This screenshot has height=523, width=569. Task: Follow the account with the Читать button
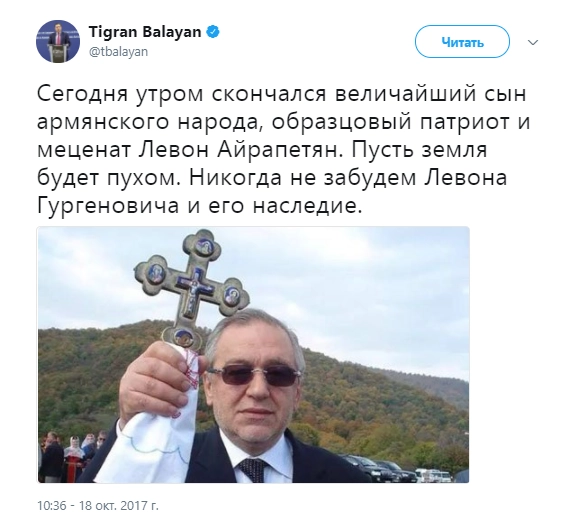point(462,42)
